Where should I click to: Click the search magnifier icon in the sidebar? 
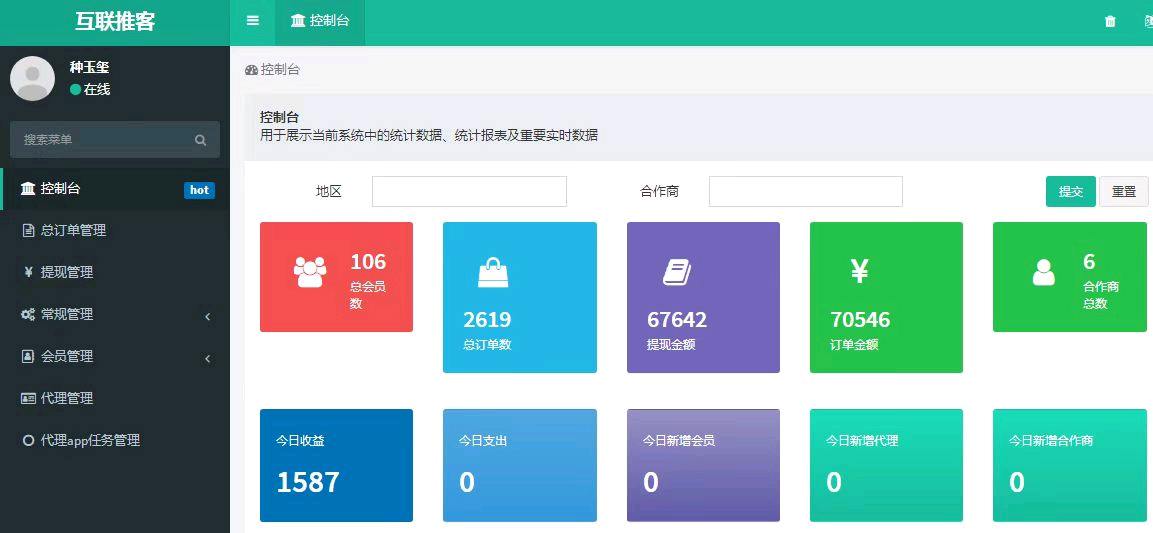[x=200, y=140]
